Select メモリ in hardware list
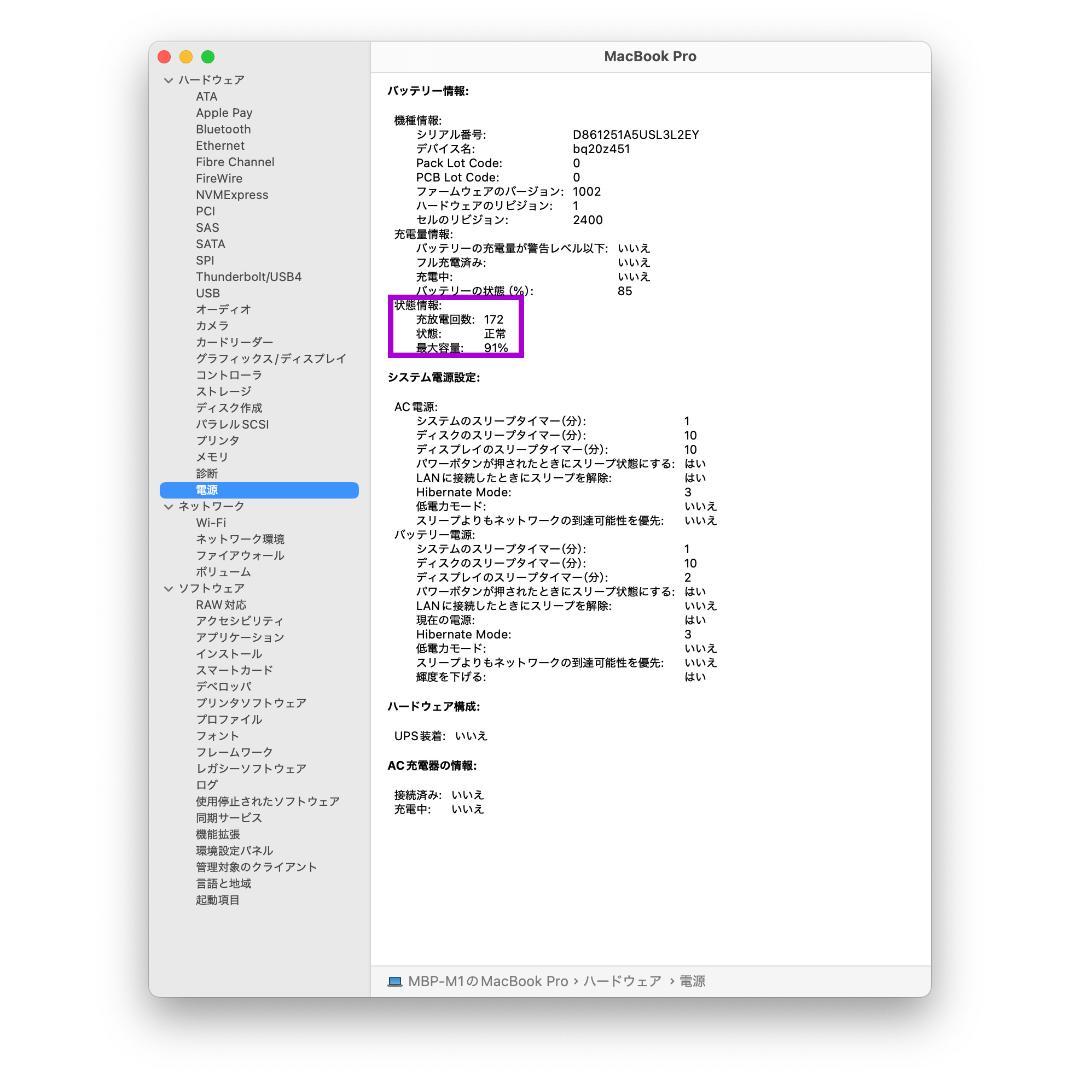 point(212,457)
